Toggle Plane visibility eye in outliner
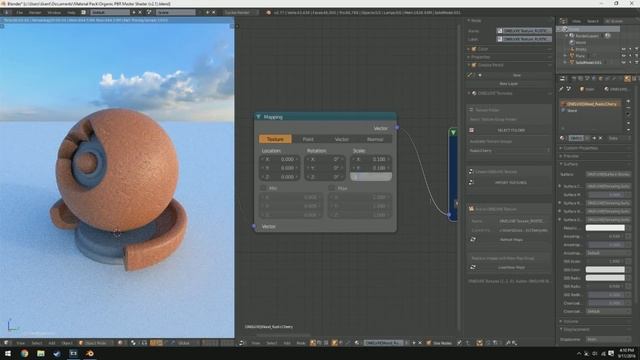Screen dimensions: 640x360 pos(623,56)
